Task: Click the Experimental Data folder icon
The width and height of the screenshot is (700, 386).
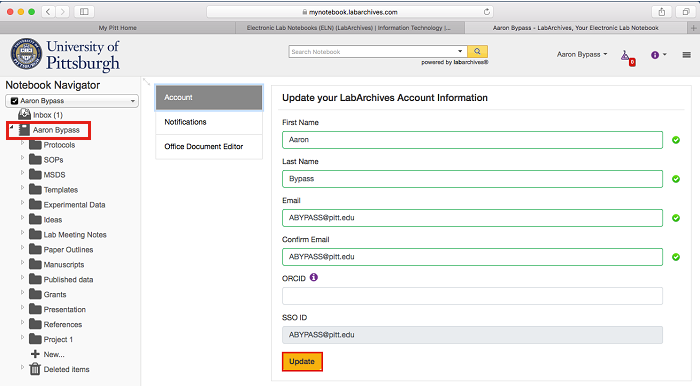Action: (x=35, y=204)
